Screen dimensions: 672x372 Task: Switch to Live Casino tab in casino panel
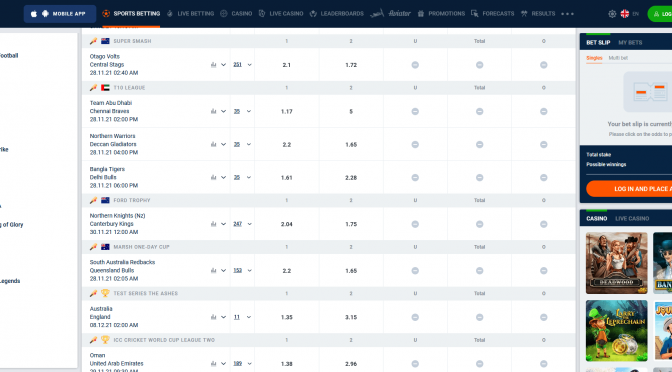(x=632, y=219)
